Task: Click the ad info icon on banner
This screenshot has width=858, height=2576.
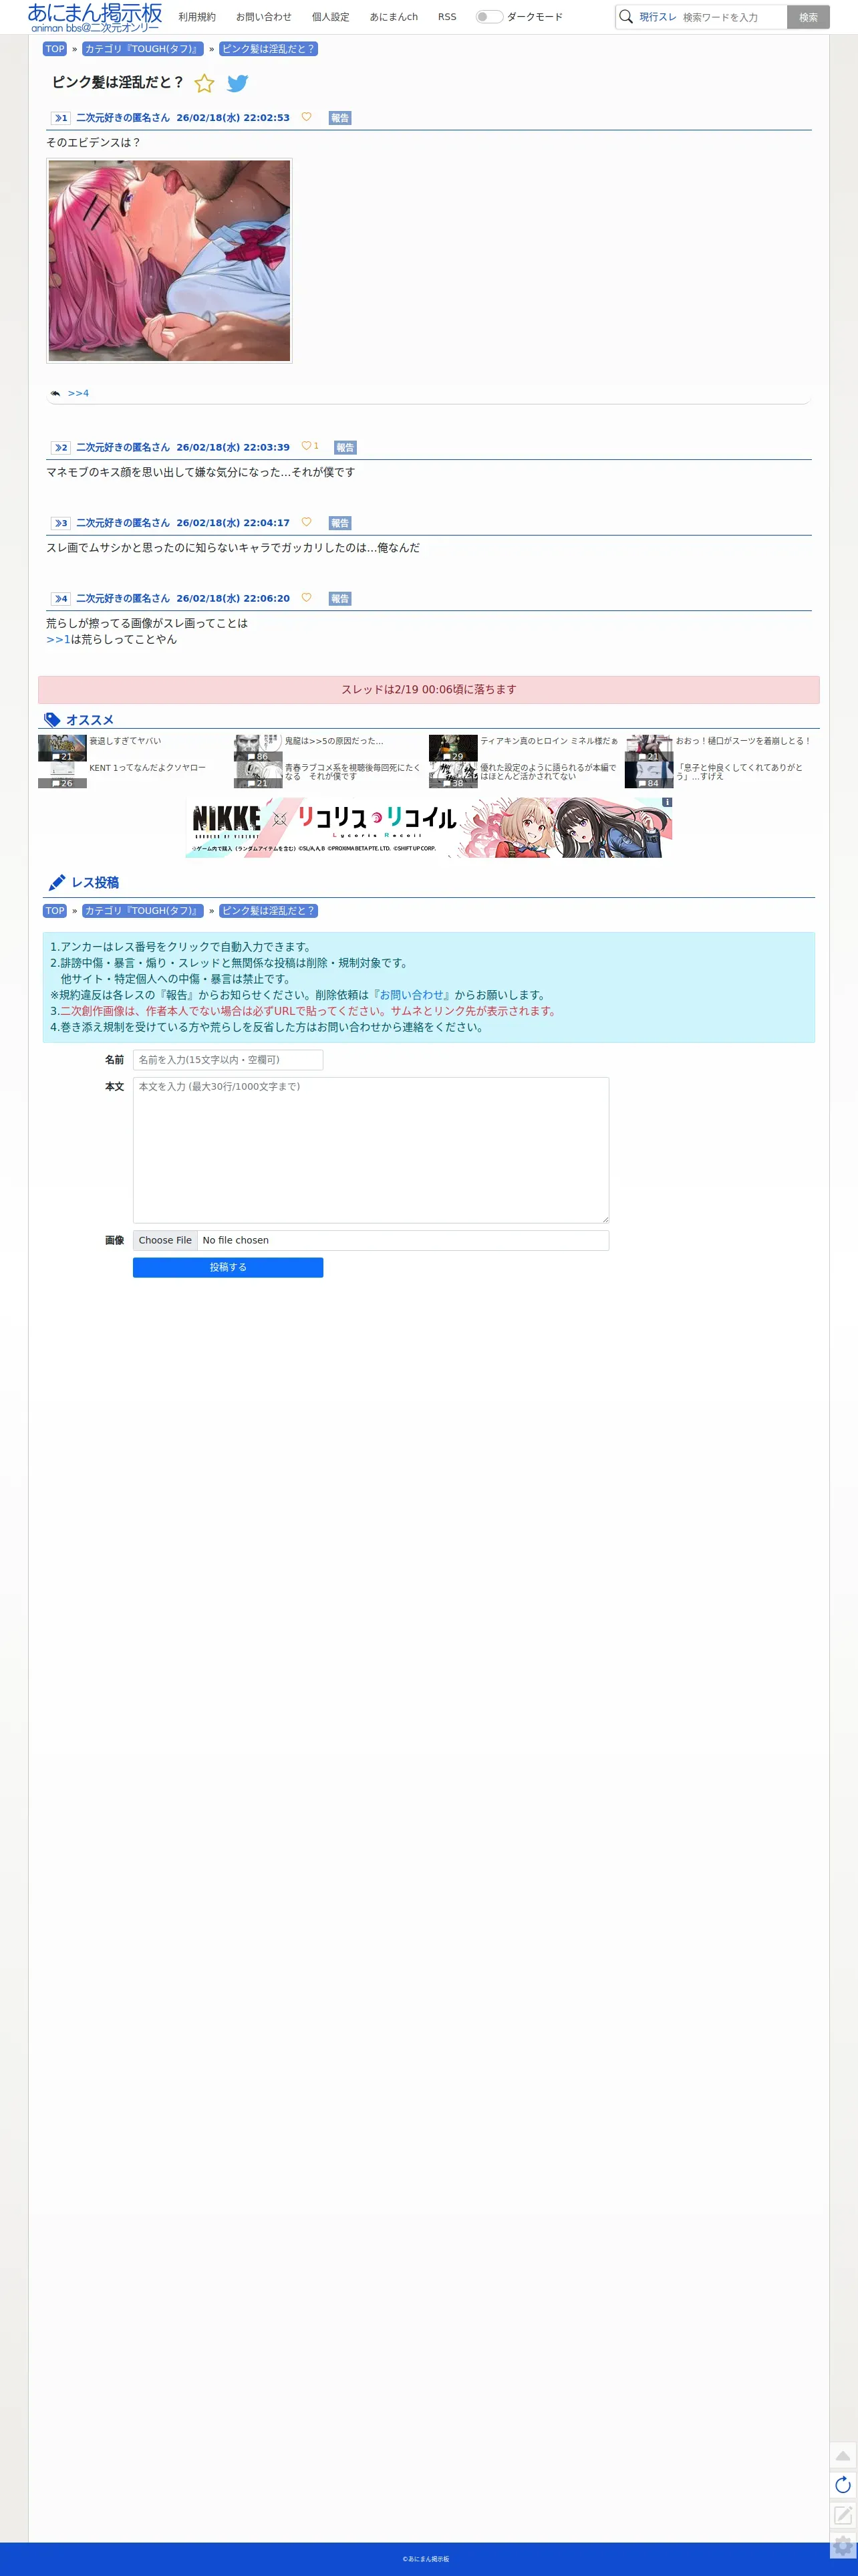Action: [x=667, y=802]
